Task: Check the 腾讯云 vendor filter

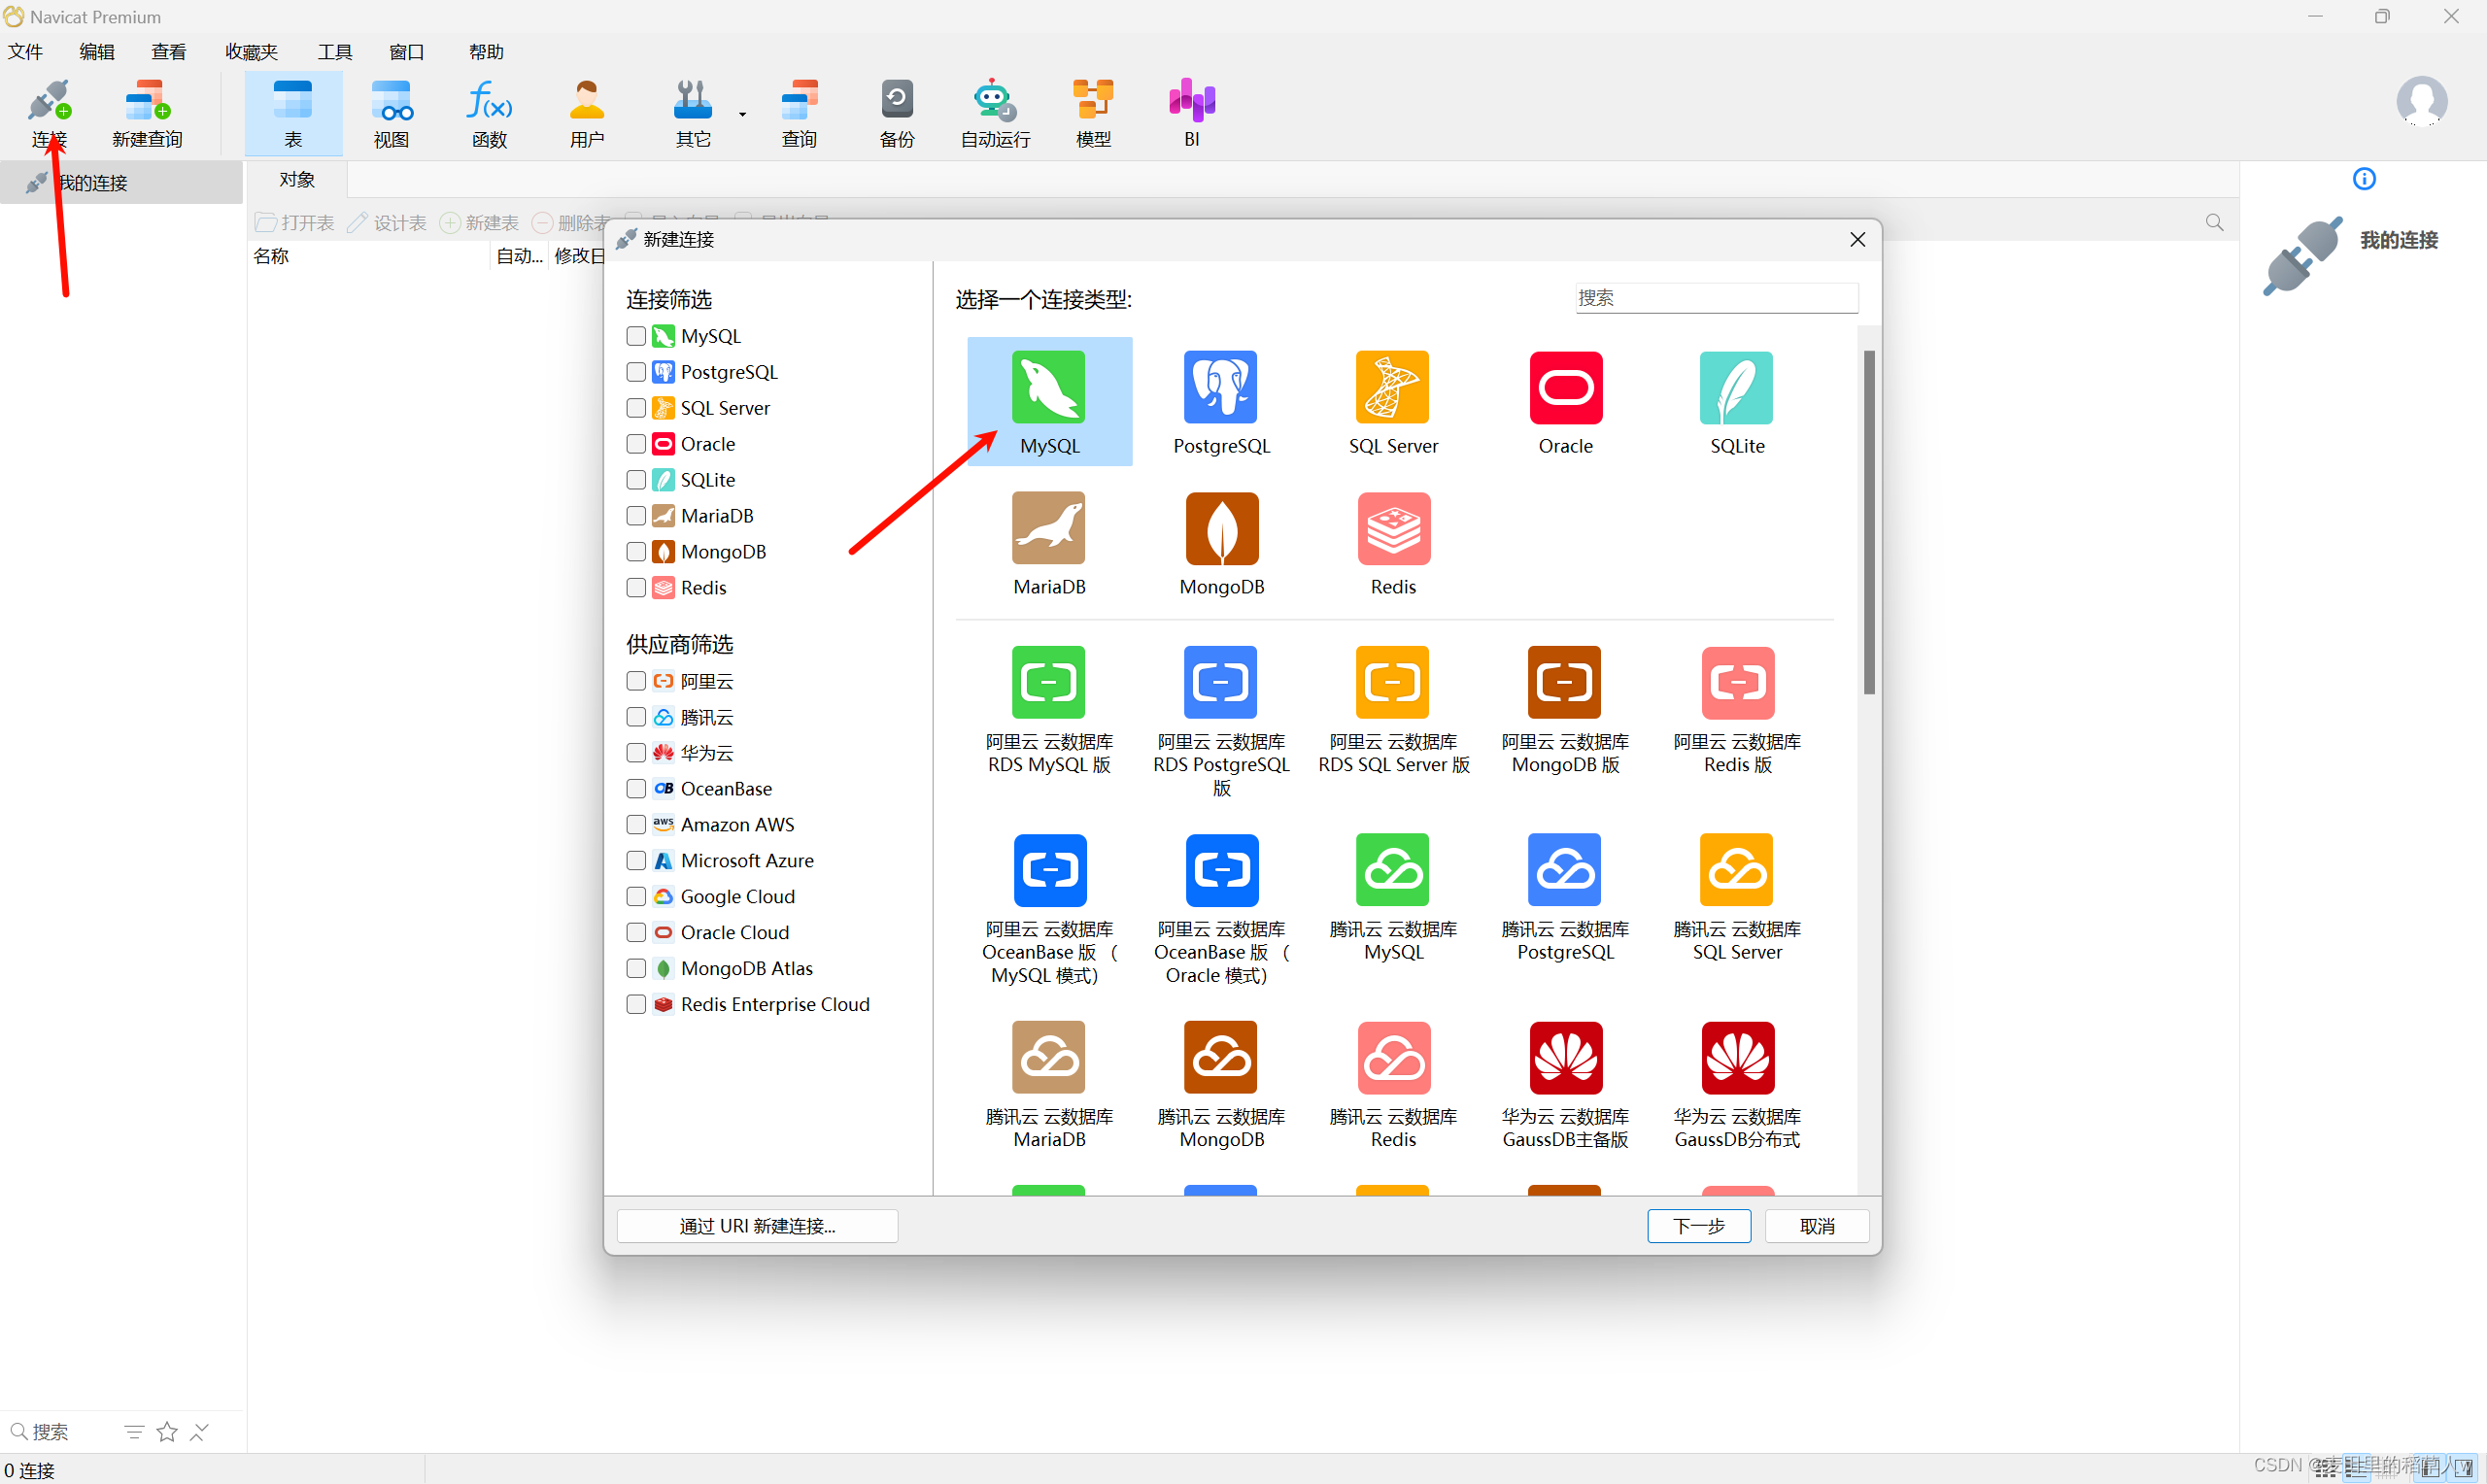Action: click(636, 717)
